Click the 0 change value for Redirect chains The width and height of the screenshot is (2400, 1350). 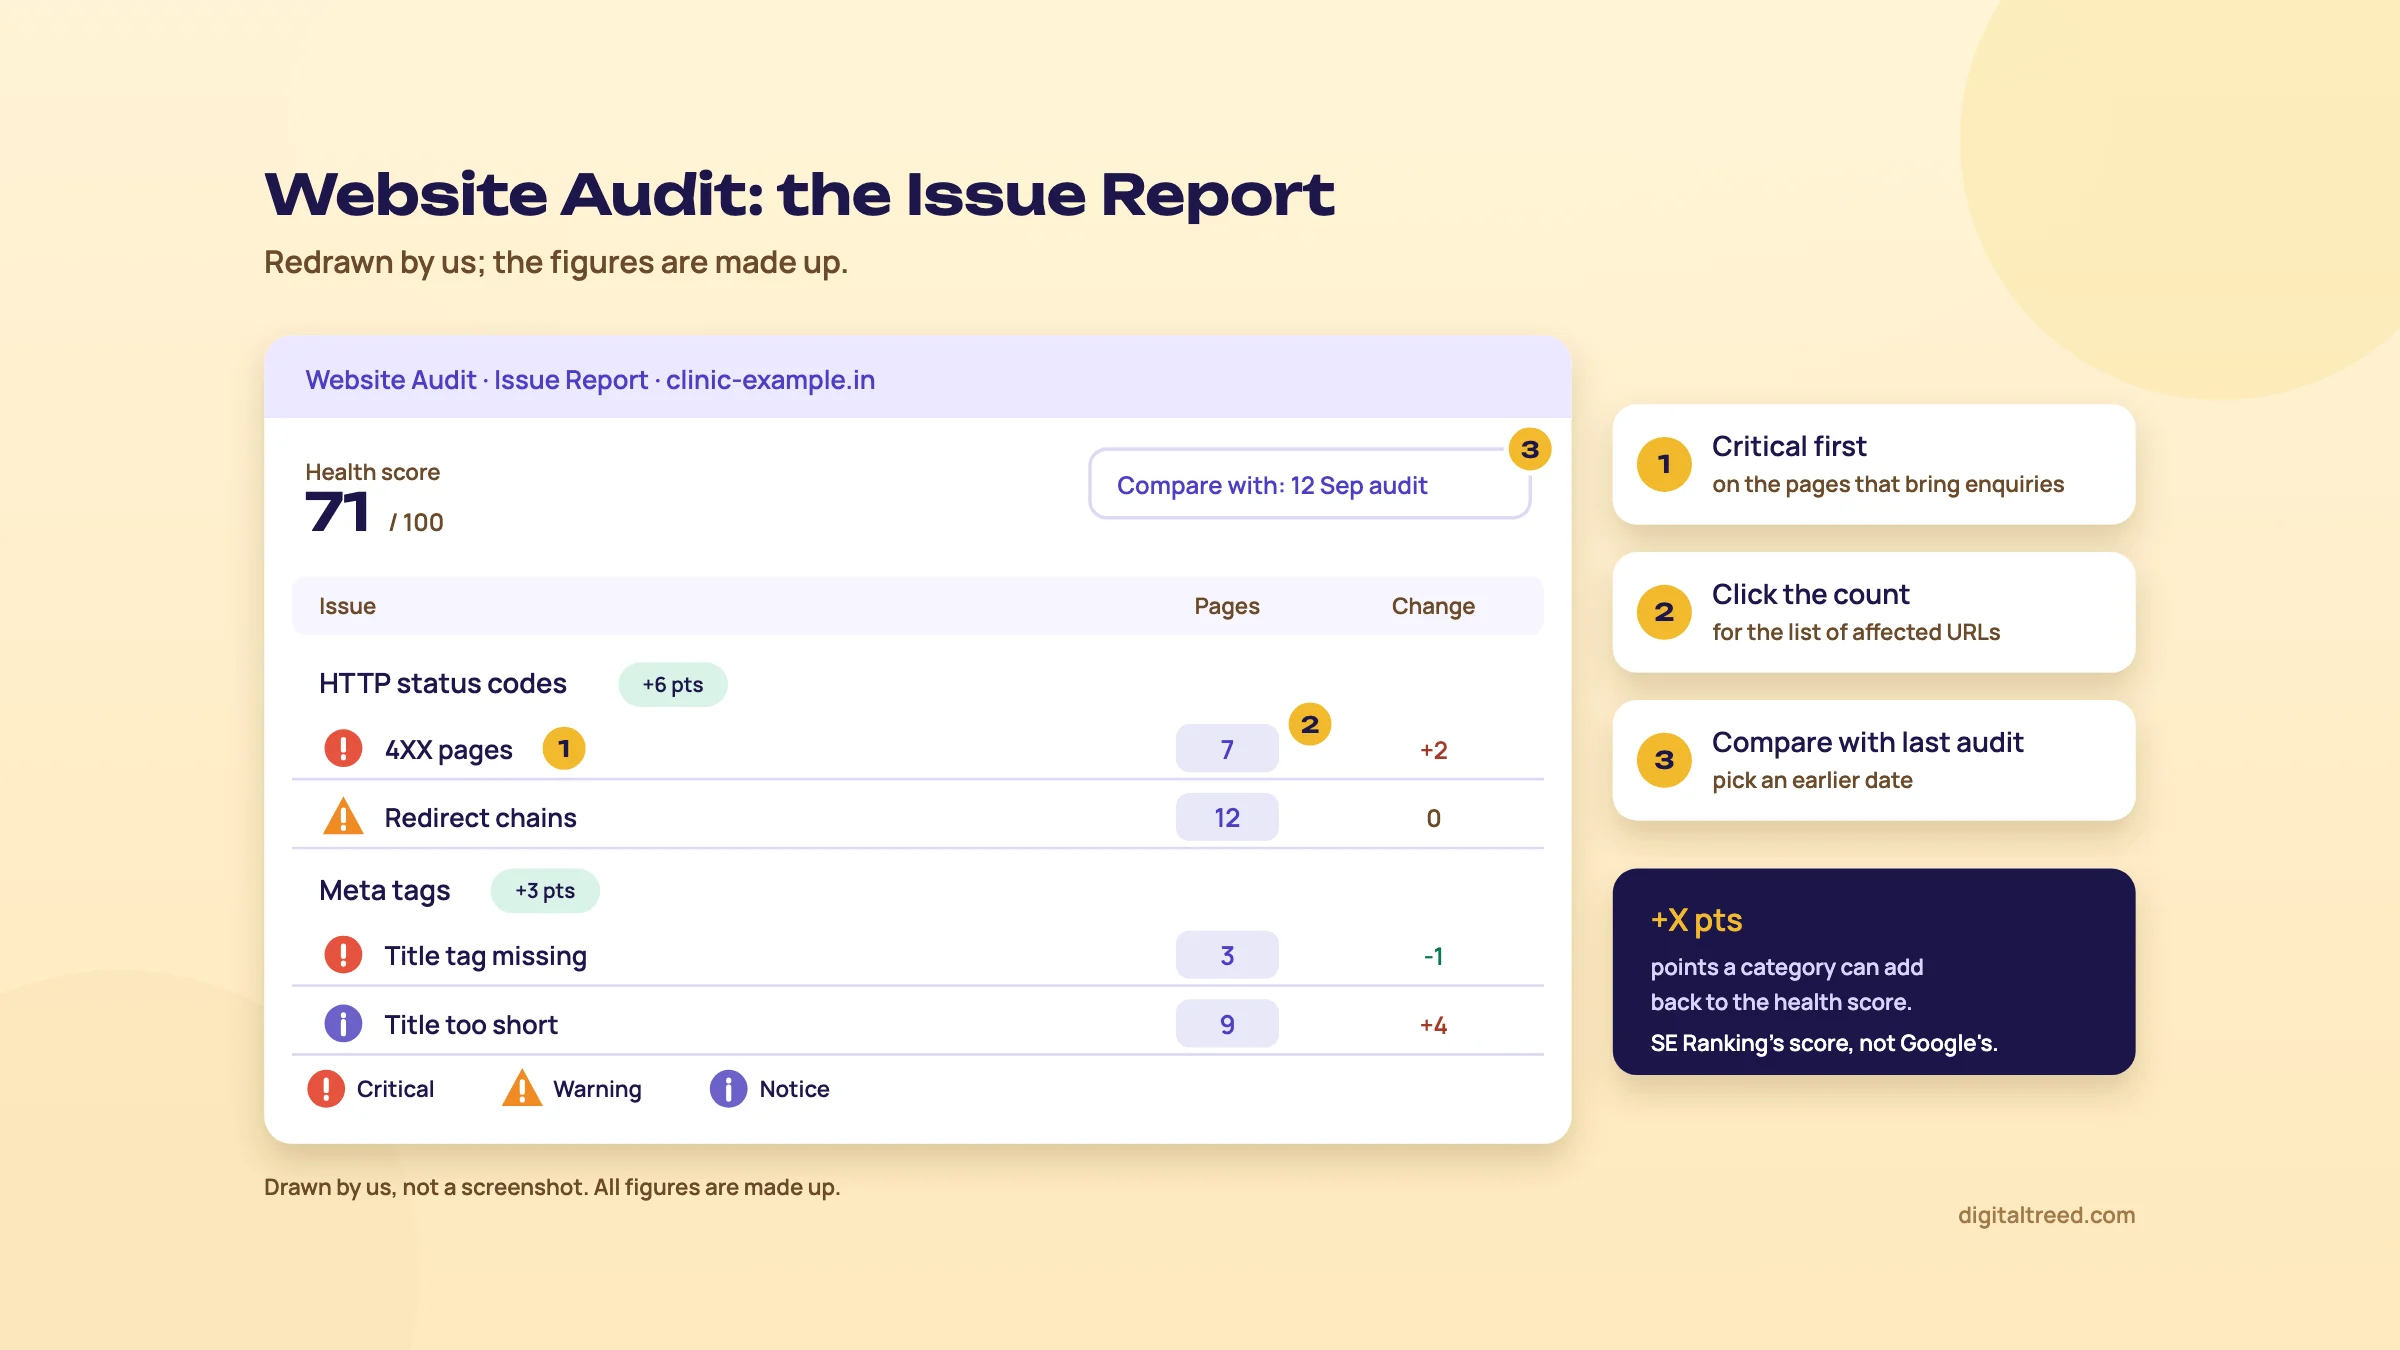point(1433,818)
